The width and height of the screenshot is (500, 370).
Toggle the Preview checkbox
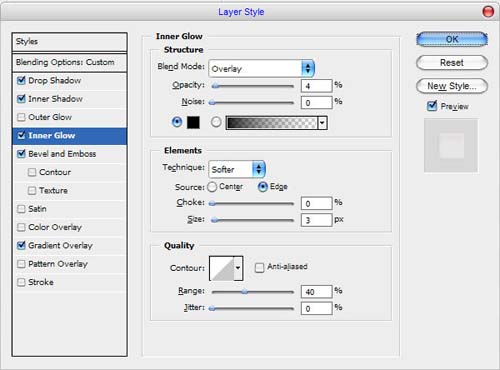point(432,106)
